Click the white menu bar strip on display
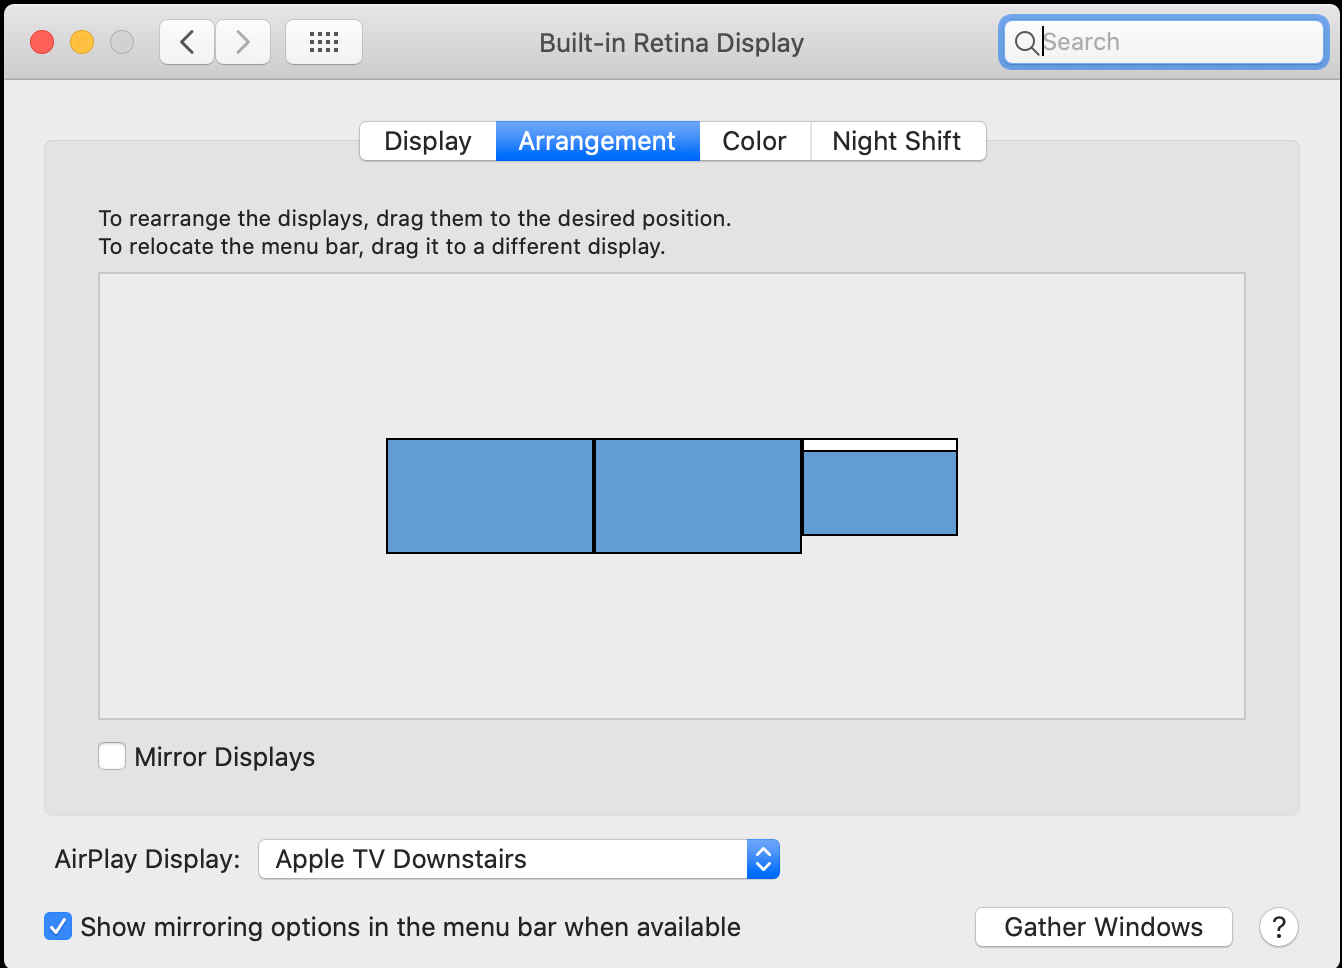 [880, 445]
